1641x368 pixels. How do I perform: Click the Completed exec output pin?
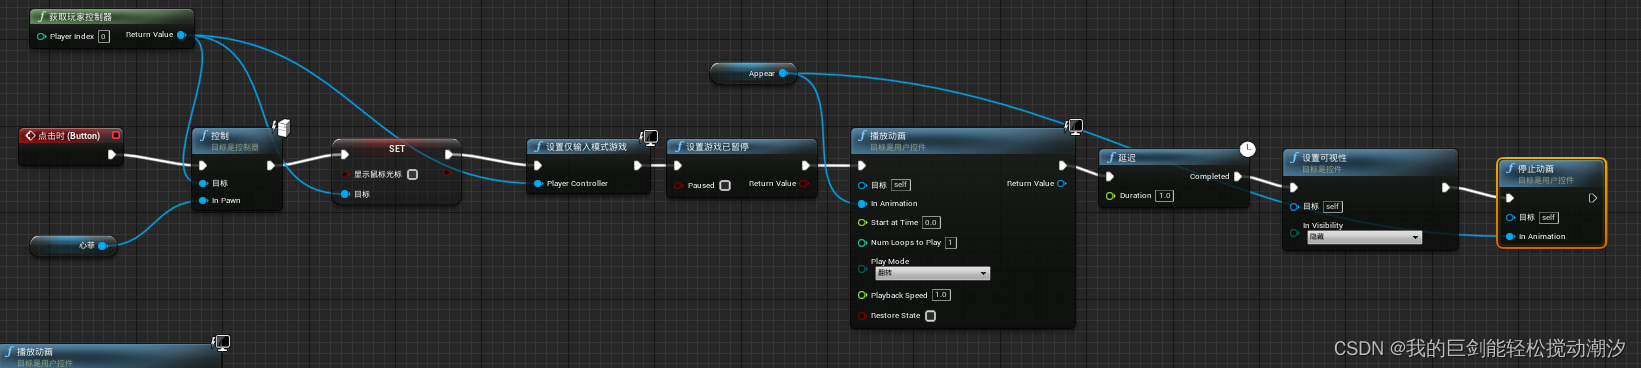pyautogui.click(x=1238, y=176)
